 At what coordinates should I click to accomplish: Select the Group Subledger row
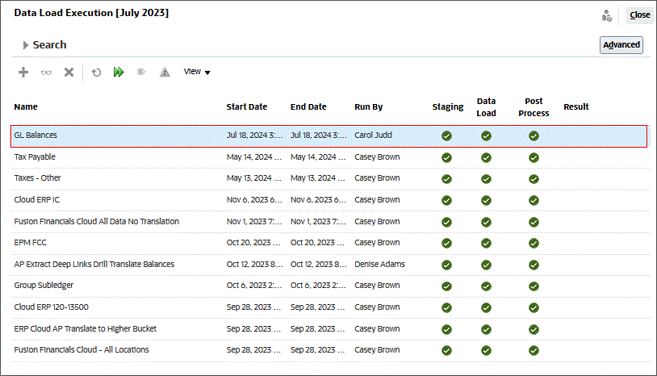coord(329,286)
